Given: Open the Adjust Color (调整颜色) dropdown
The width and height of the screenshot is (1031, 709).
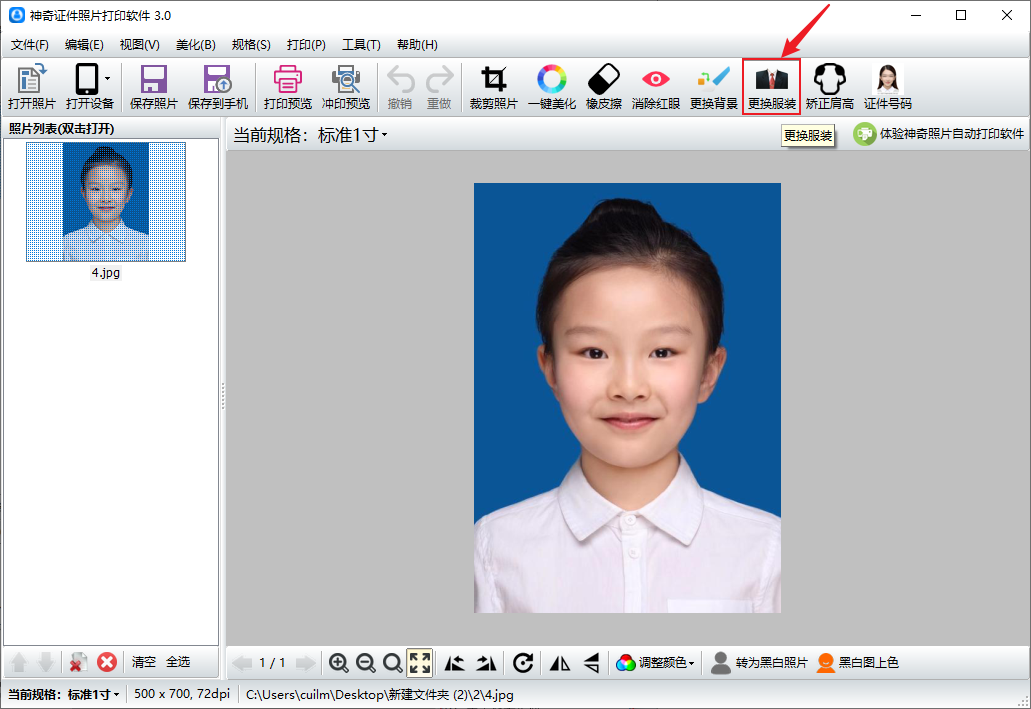Looking at the screenshot, I should point(655,662).
